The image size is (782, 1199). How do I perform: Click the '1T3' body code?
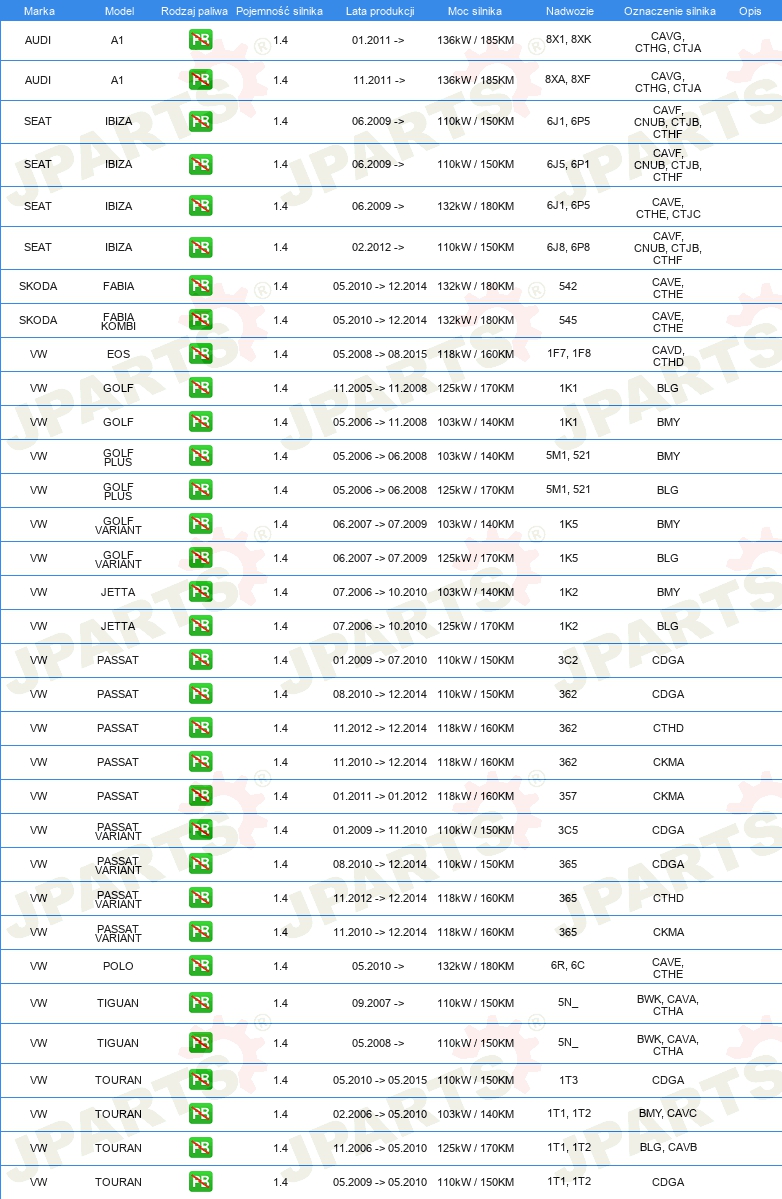click(x=568, y=1080)
